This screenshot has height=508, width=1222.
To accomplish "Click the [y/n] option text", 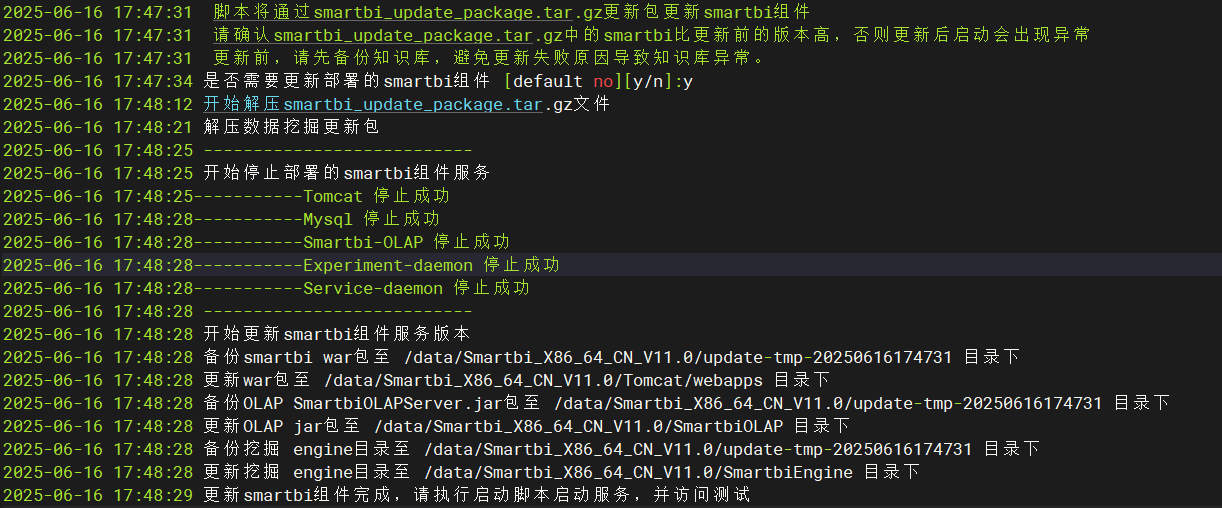I will coord(648,81).
